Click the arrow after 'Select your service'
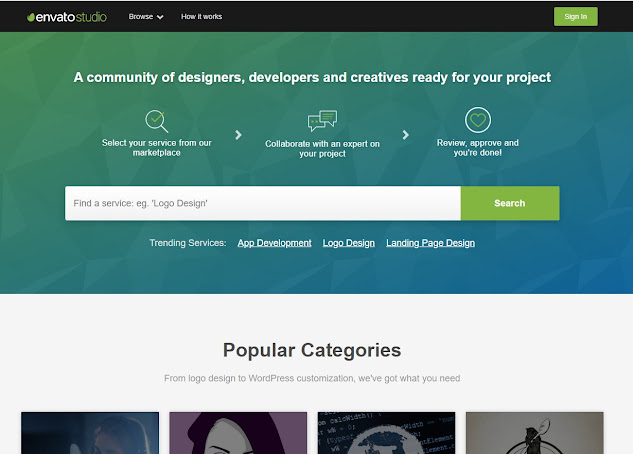Image resolution: width=633 pixels, height=454 pixels. click(x=239, y=135)
